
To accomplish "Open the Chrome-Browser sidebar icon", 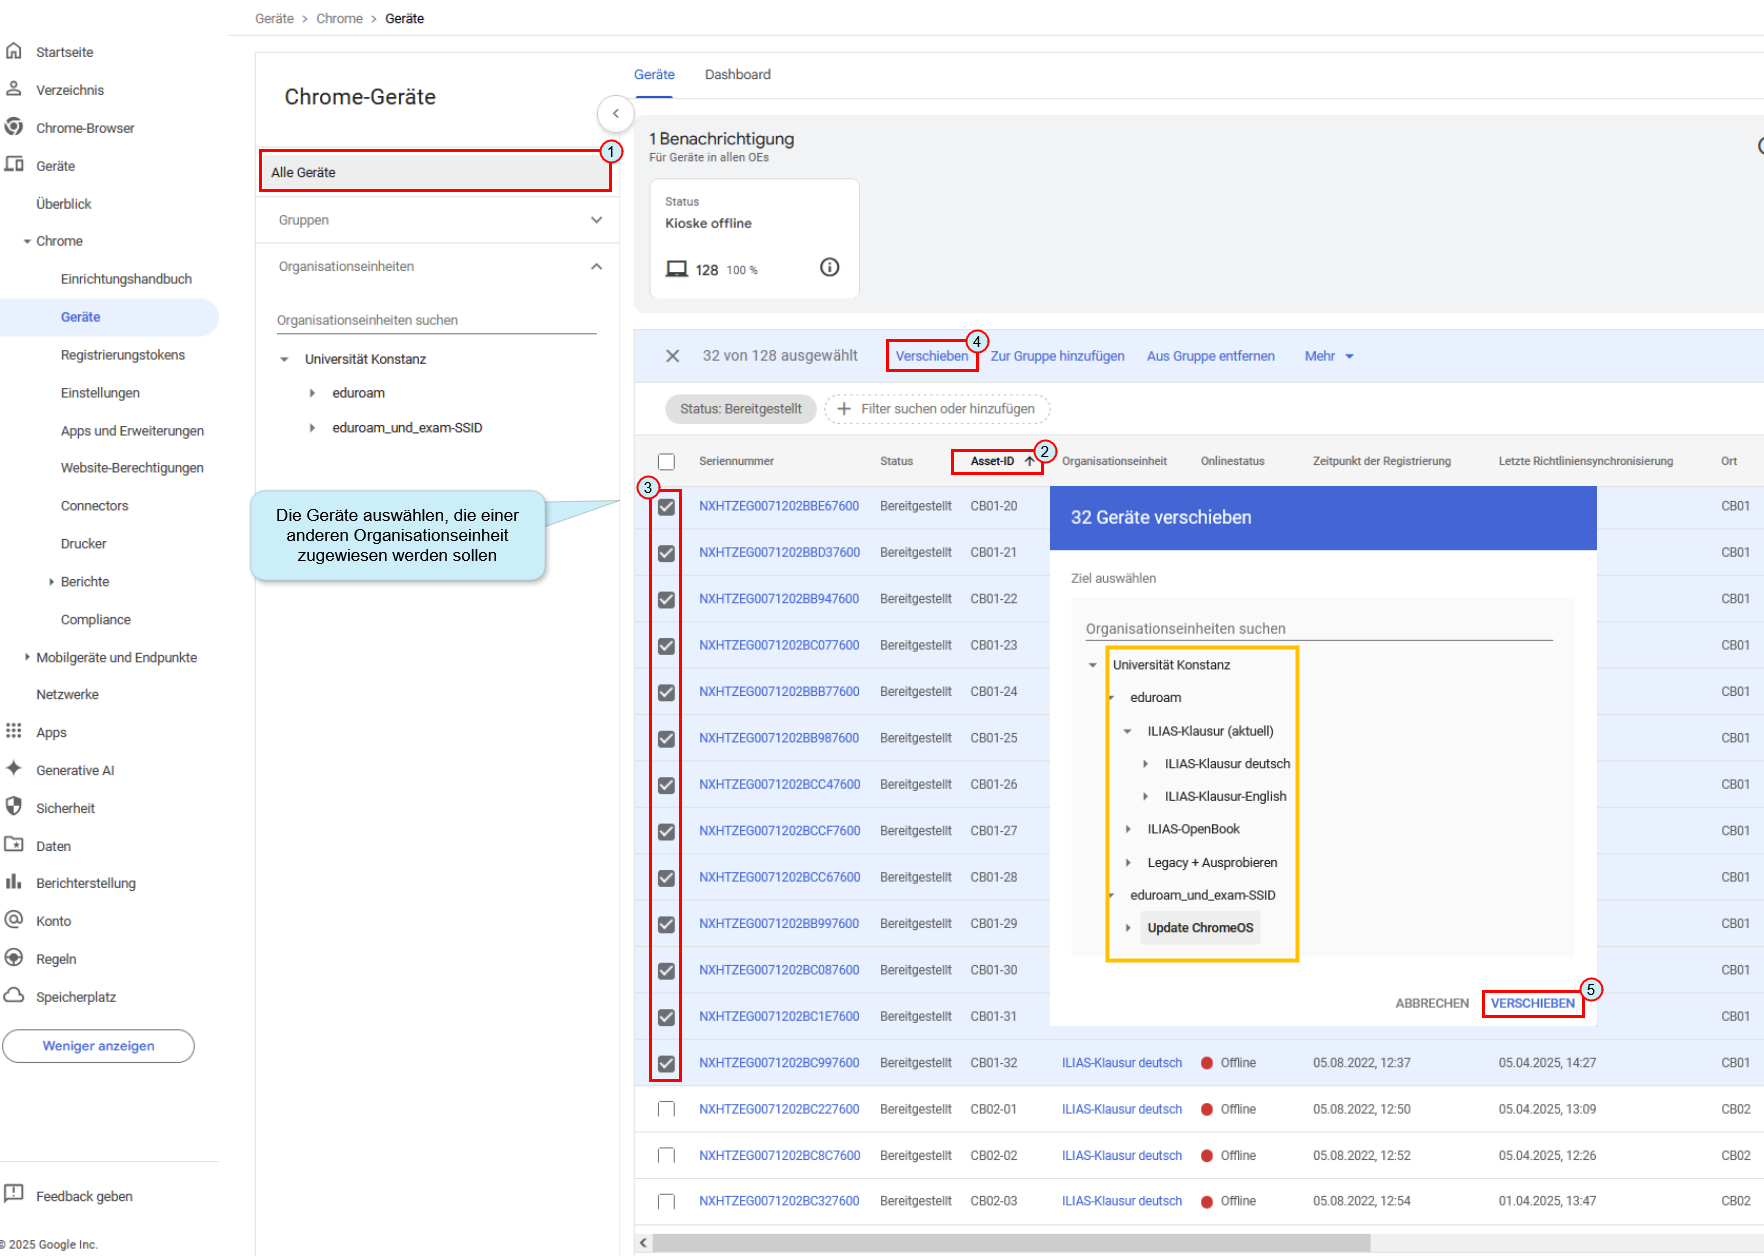I will point(14,127).
